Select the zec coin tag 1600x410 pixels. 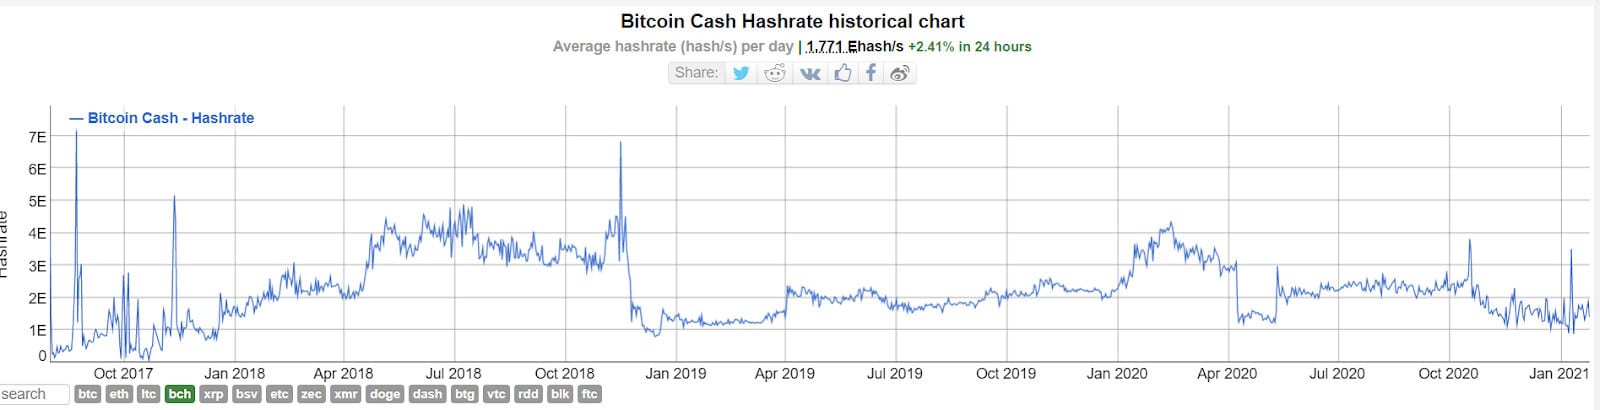(312, 394)
